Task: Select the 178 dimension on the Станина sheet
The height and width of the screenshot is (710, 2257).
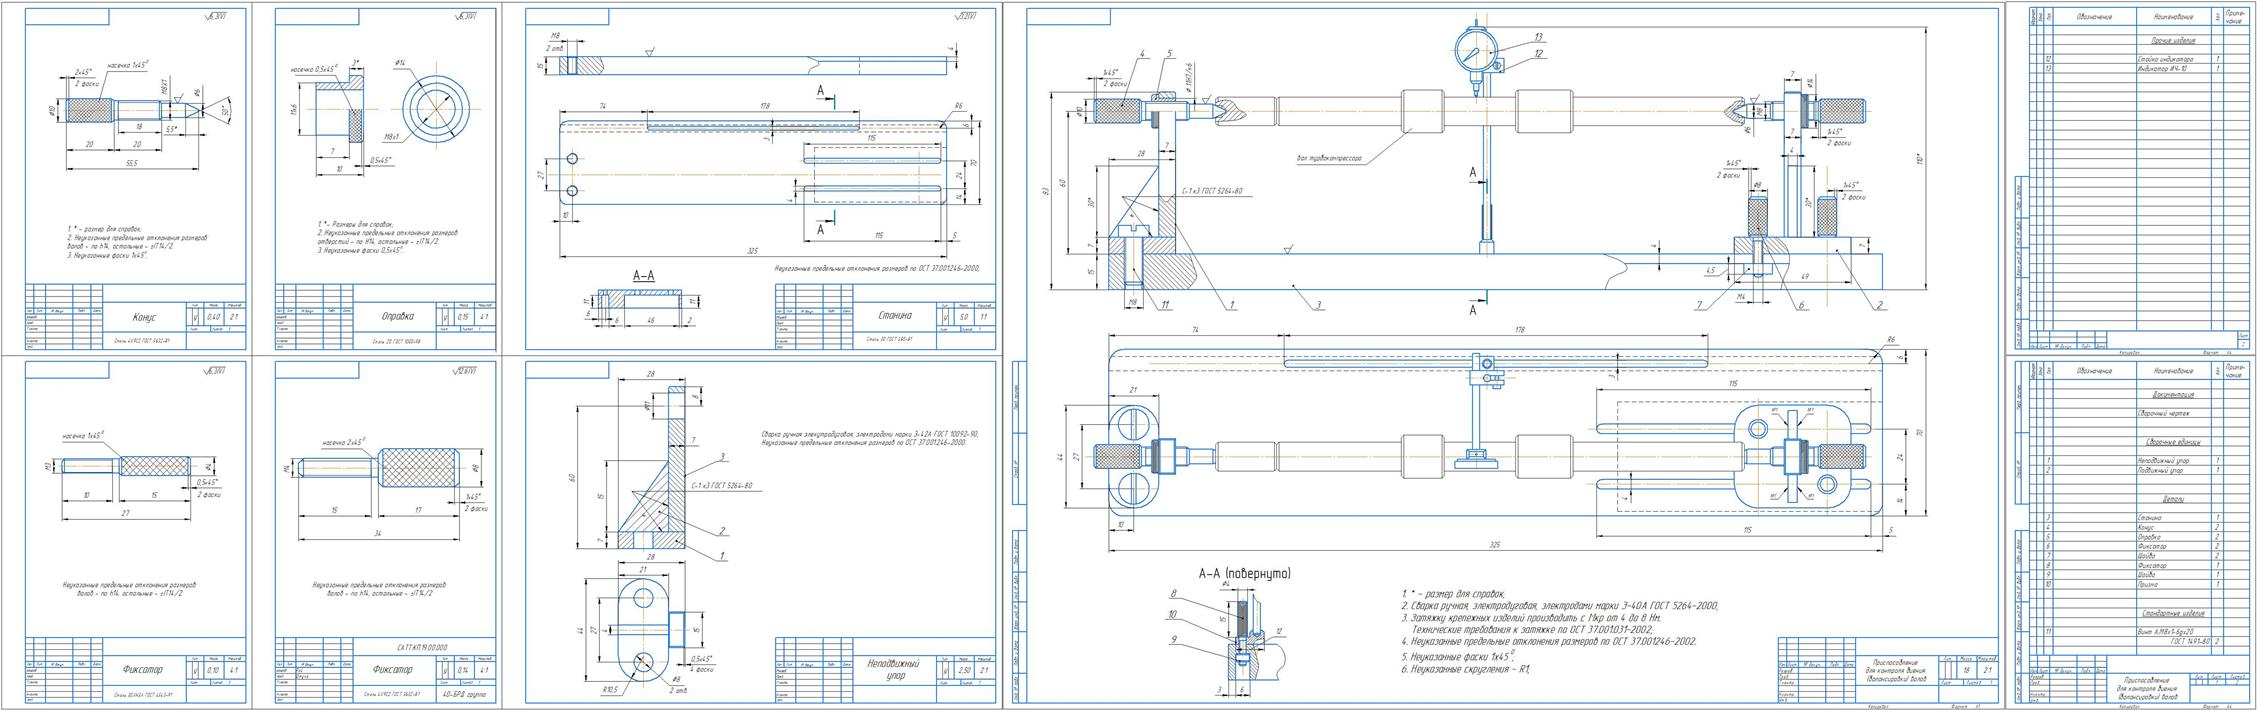Action: (765, 105)
